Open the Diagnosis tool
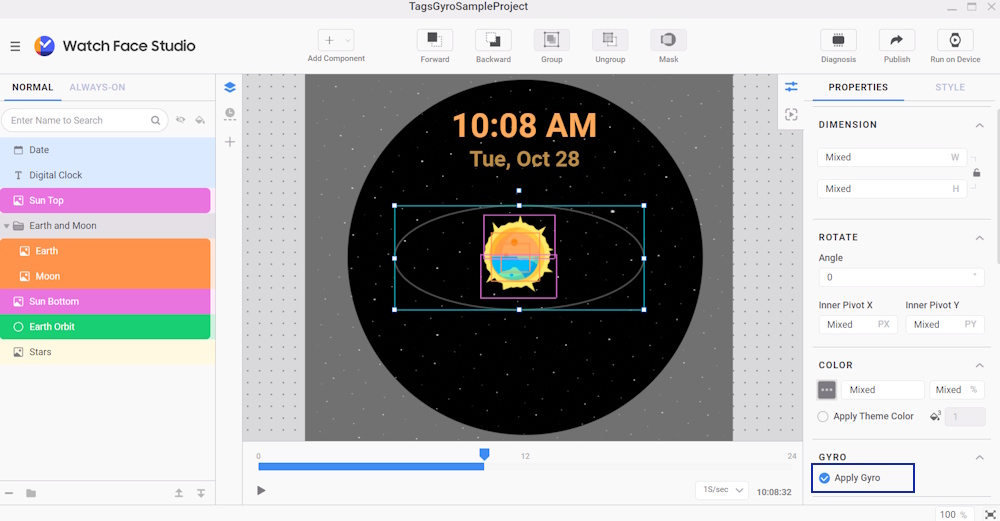The image size is (1000, 521). pos(838,40)
